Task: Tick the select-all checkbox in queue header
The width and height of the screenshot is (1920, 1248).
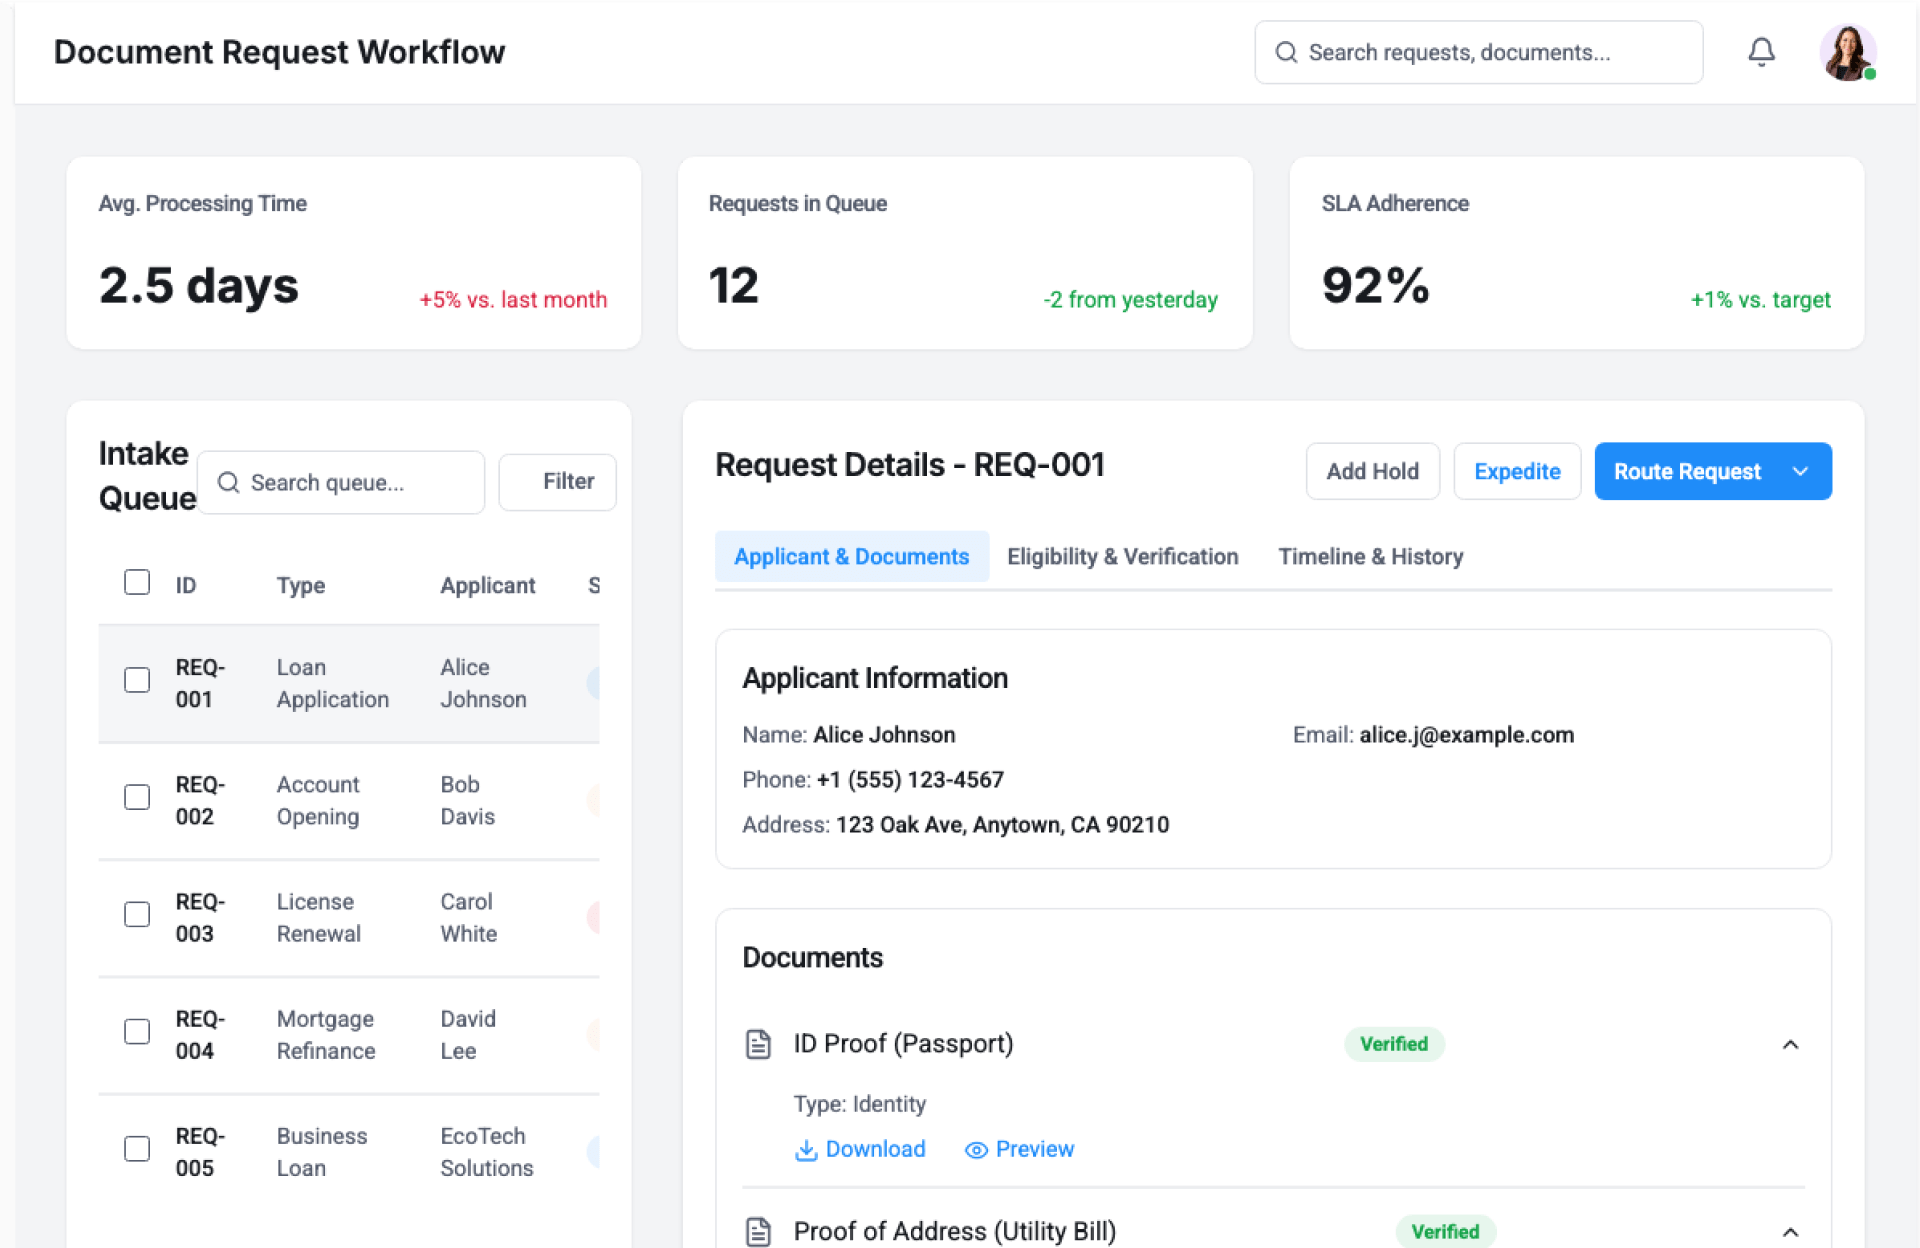Action: 137,582
